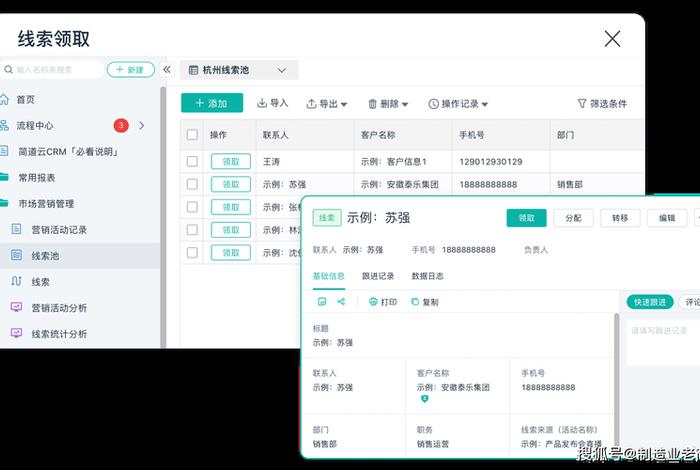Click 复制 copy button

point(425,302)
